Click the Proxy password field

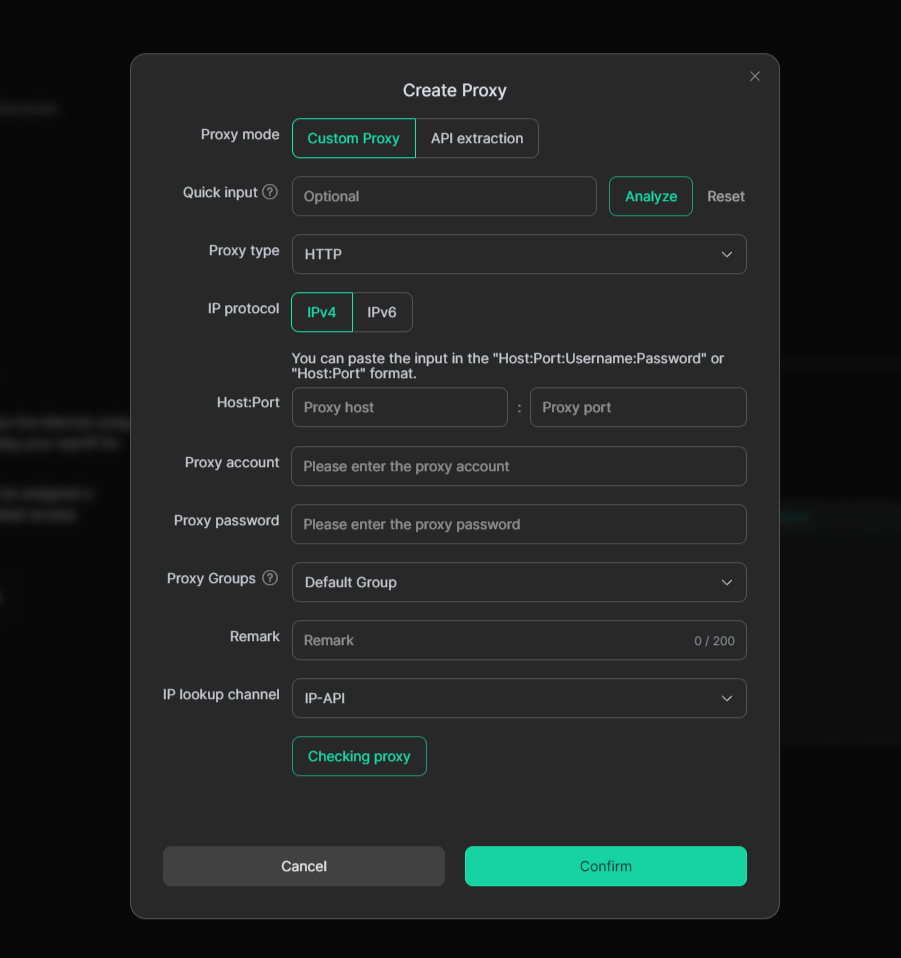click(518, 524)
